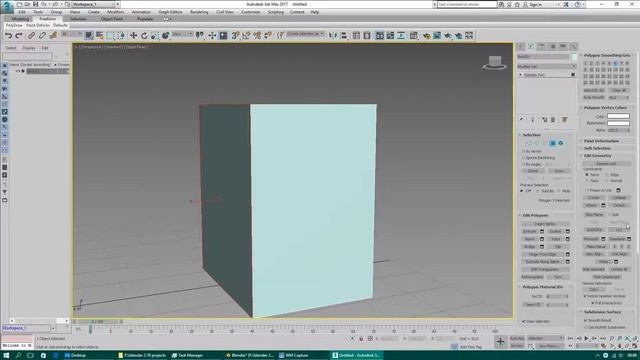The height and width of the screenshot is (360, 640).
Task: Open the Graph Editors menu
Action: pyautogui.click(x=170, y=12)
